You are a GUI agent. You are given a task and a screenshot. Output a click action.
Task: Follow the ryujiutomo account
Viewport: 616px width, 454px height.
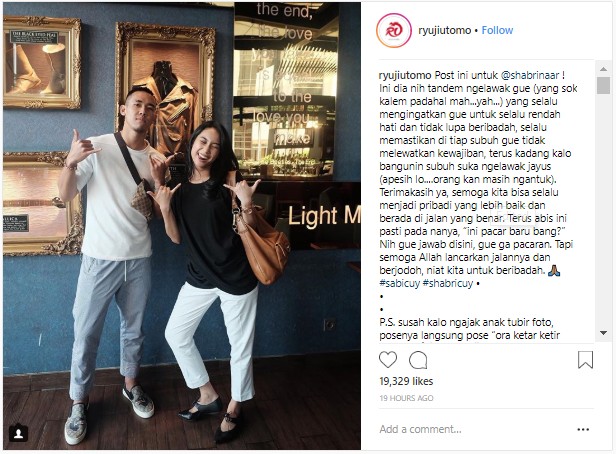coord(497,30)
